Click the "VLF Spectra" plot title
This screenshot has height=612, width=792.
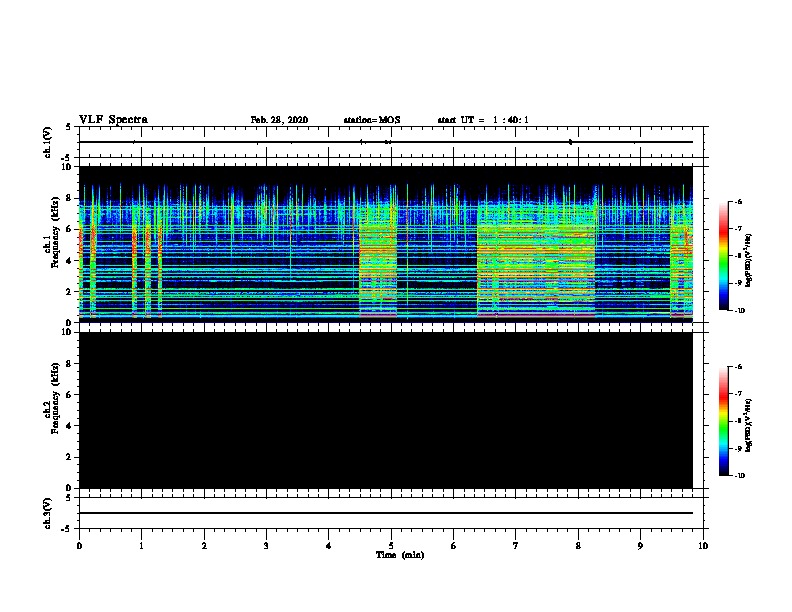pos(113,120)
